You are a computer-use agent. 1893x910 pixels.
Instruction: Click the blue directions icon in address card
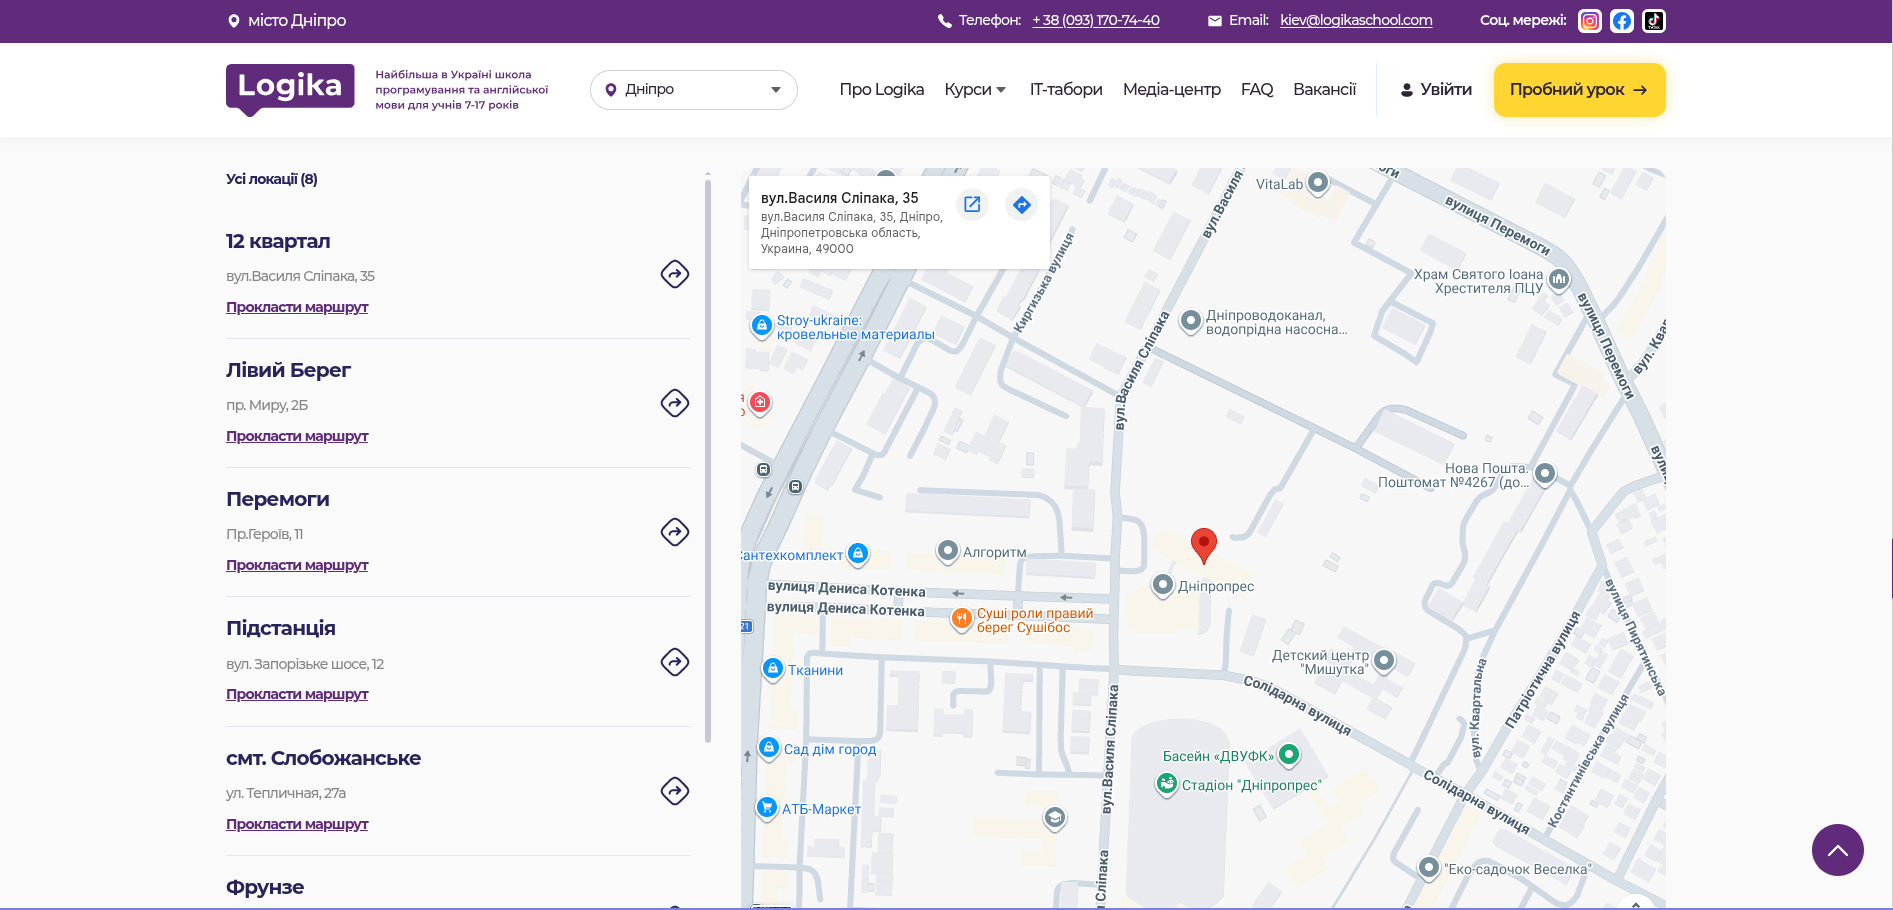pos(1021,205)
